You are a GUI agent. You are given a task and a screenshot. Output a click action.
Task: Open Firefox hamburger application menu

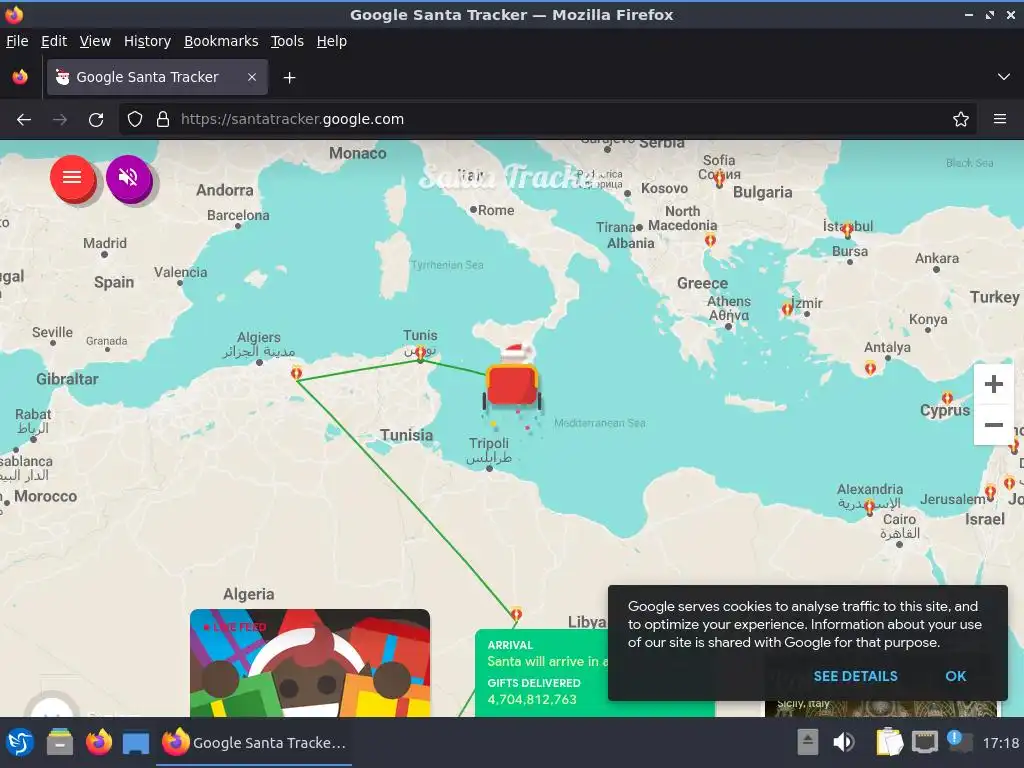pyautogui.click(x=999, y=120)
